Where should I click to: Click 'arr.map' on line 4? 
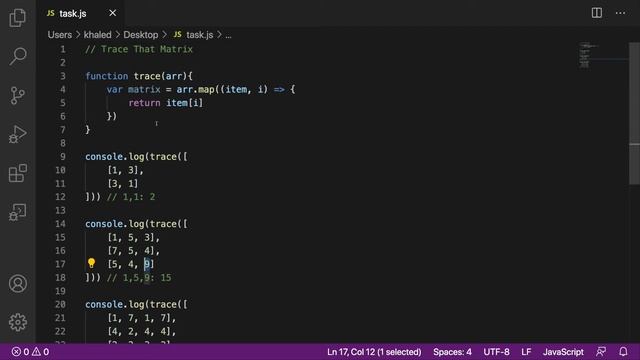click(x=196, y=89)
